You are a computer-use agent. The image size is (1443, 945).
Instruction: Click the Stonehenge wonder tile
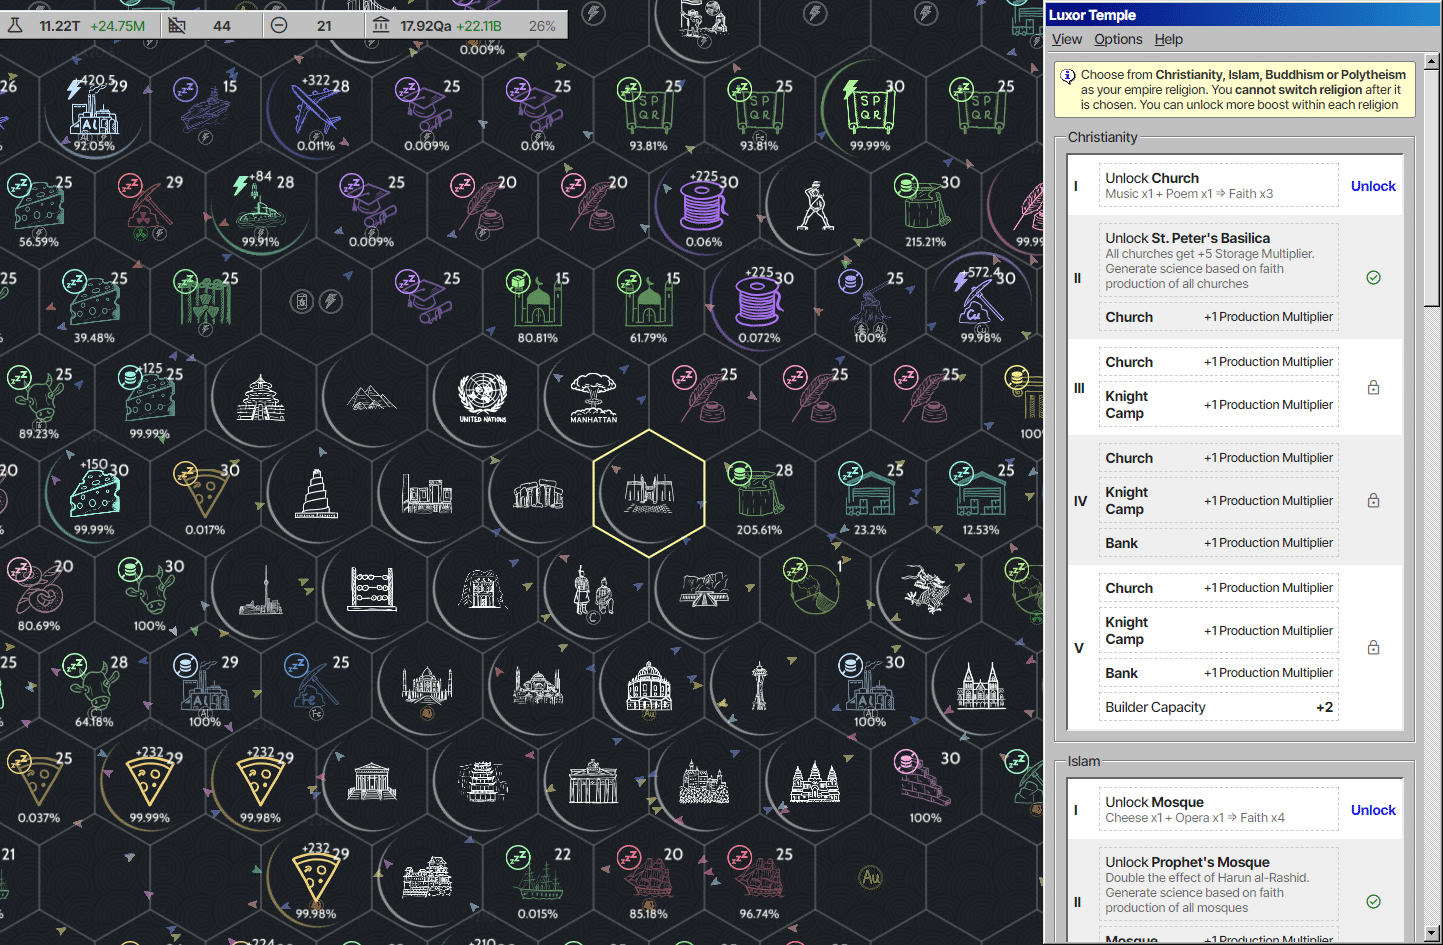(x=538, y=494)
